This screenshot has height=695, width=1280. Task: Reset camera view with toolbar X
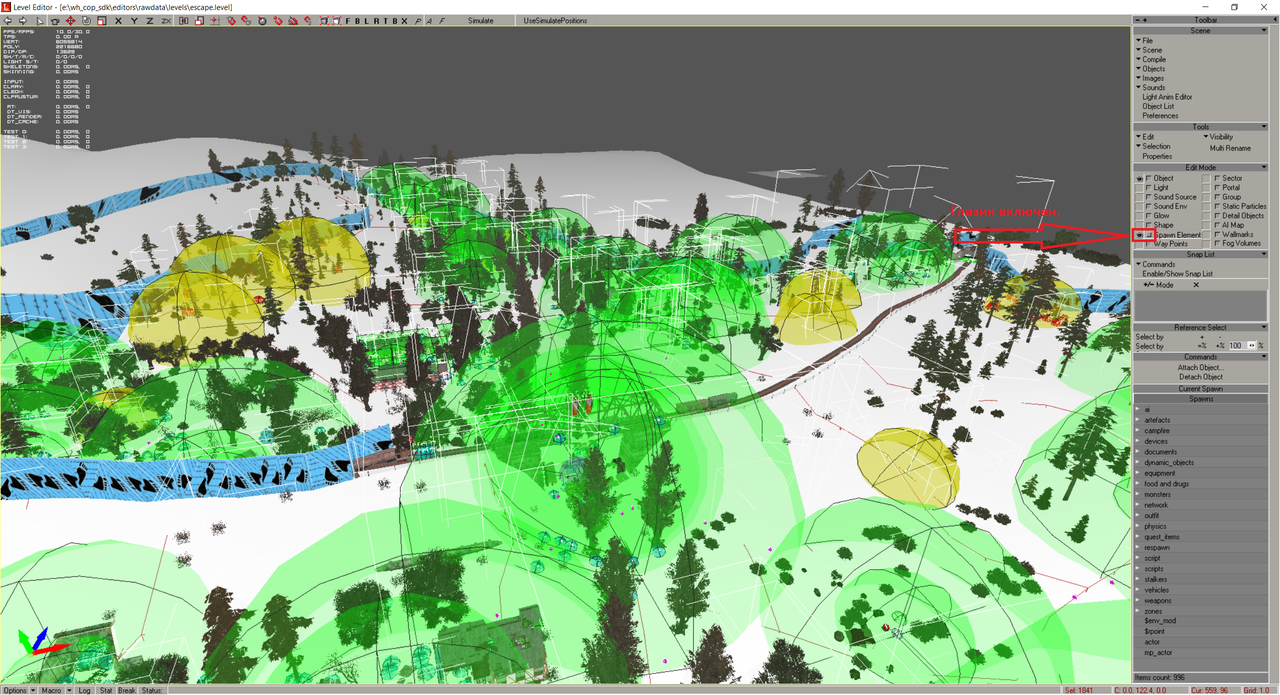(x=404, y=20)
